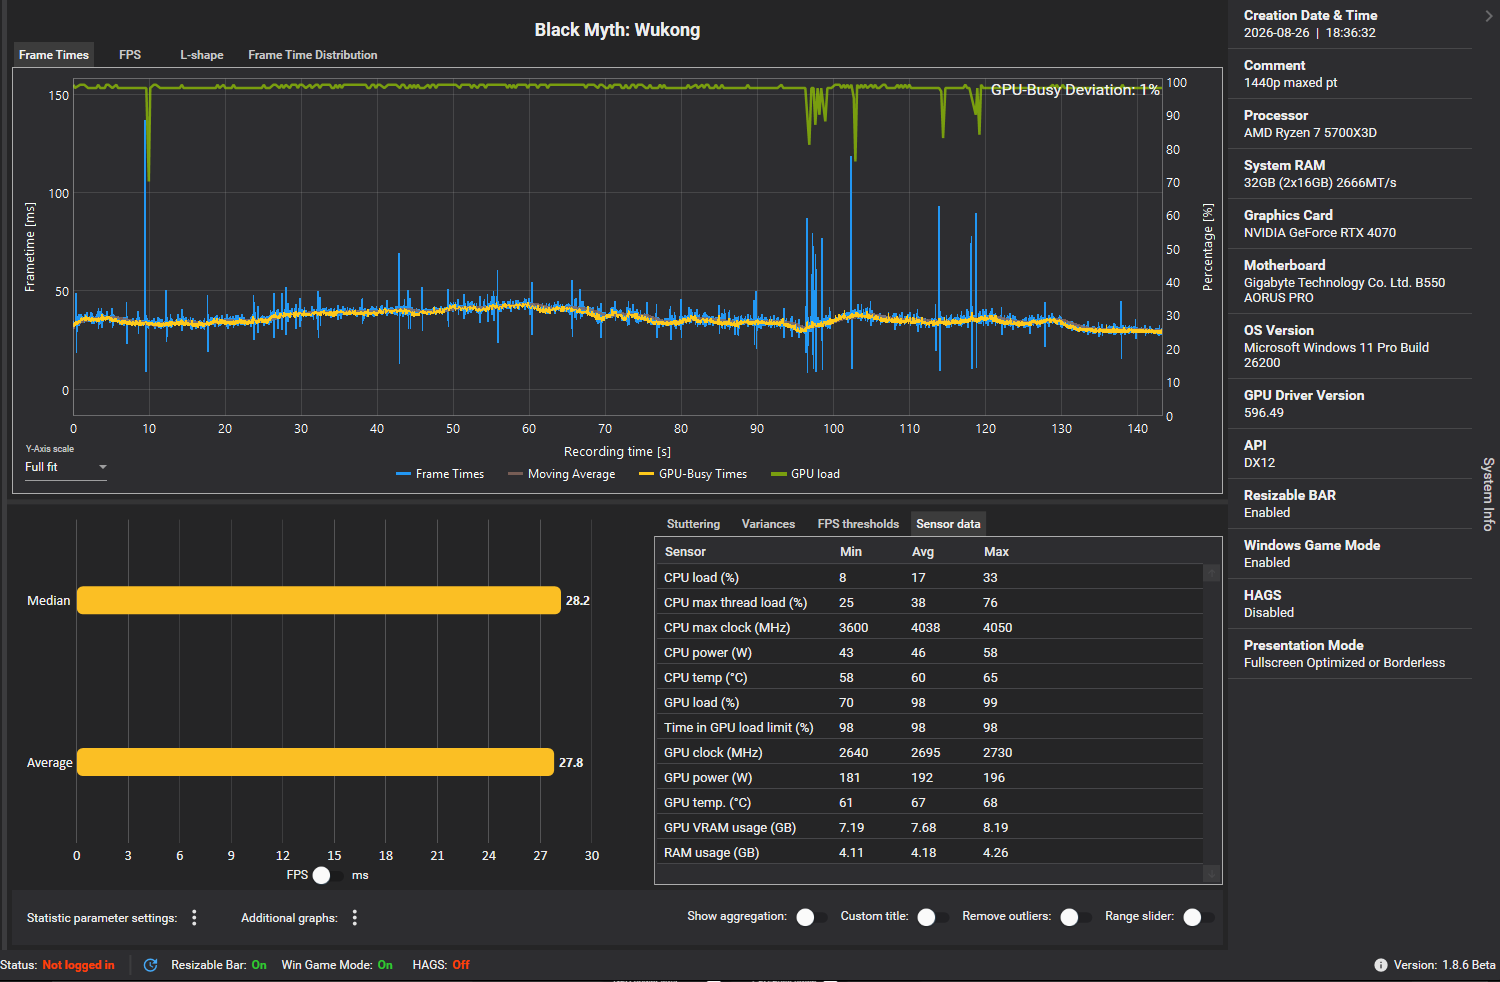Select the GPU temp. (°C) row
Image resolution: width=1500 pixels, height=982 pixels.
click(x=929, y=803)
